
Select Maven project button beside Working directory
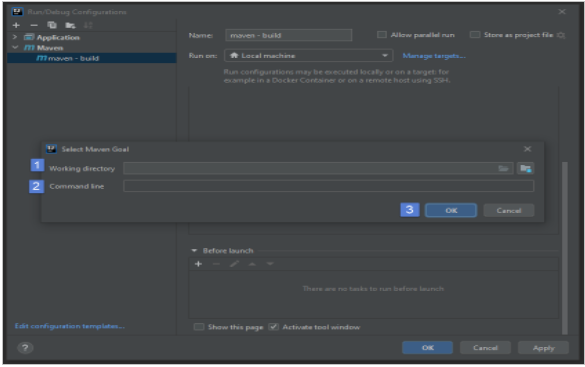click(x=525, y=168)
